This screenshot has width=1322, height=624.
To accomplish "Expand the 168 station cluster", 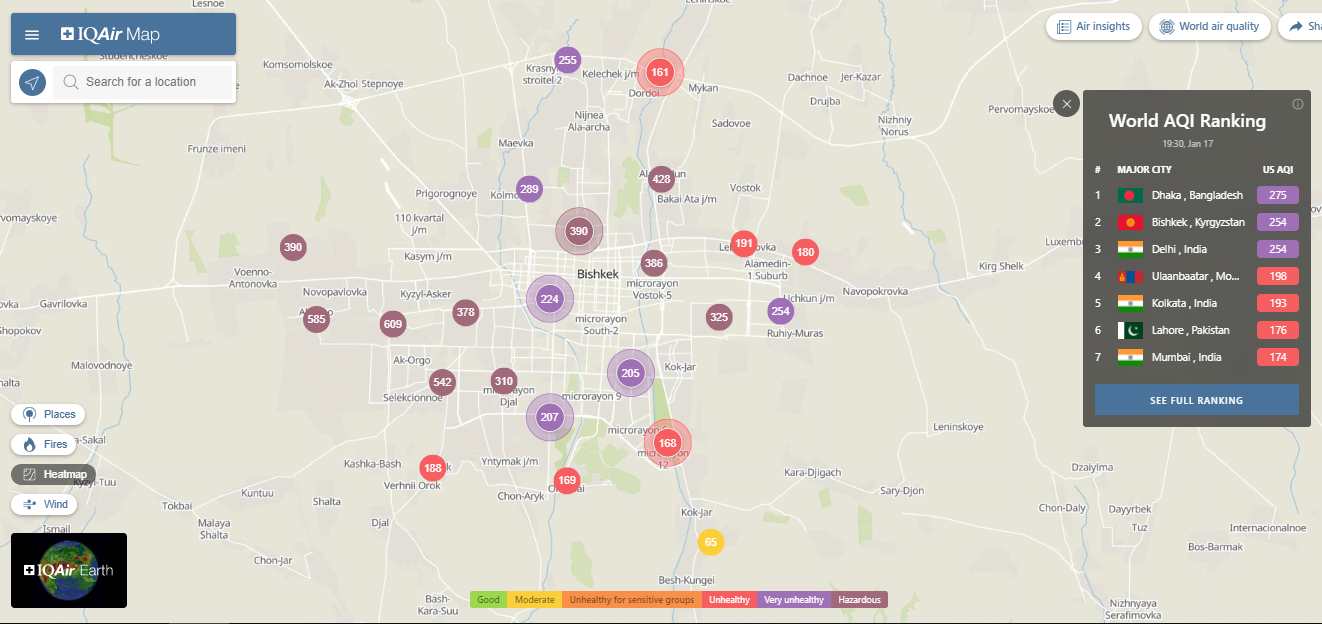I will pos(667,443).
